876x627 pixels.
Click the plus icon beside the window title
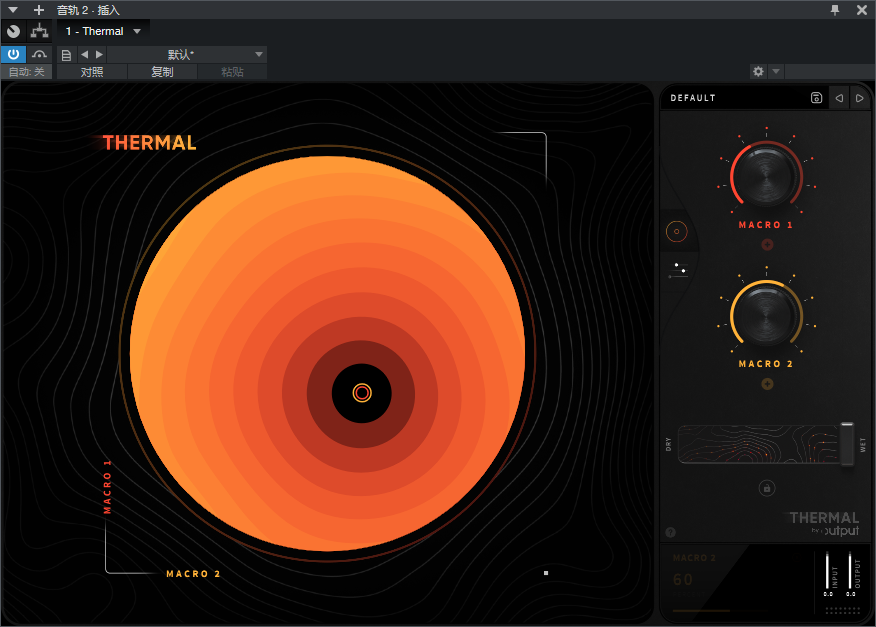[x=39, y=10]
